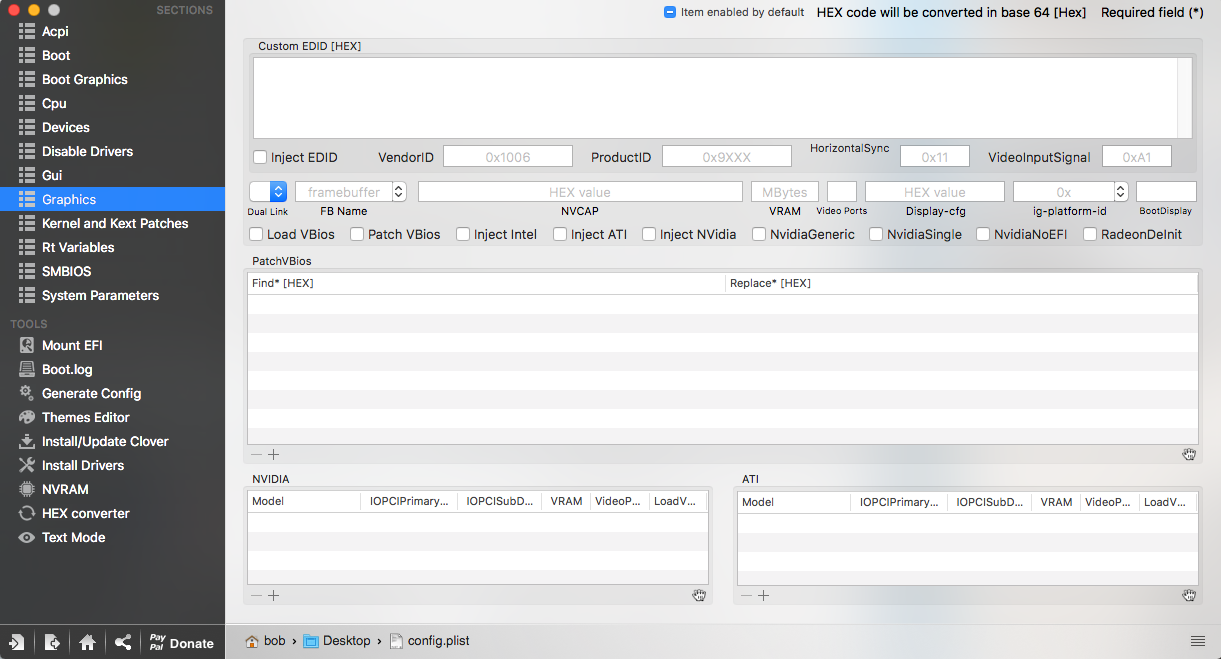Click config.plist in the path bar
1221x659 pixels.
click(429, 641)
